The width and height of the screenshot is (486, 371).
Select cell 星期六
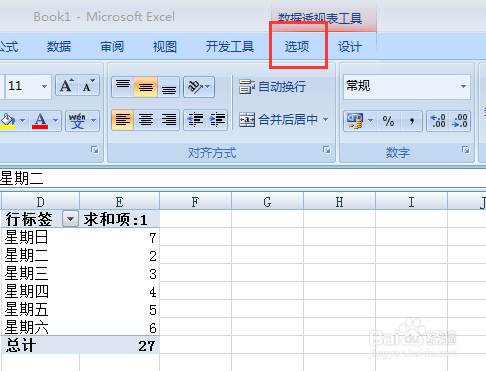coord(40,327)
